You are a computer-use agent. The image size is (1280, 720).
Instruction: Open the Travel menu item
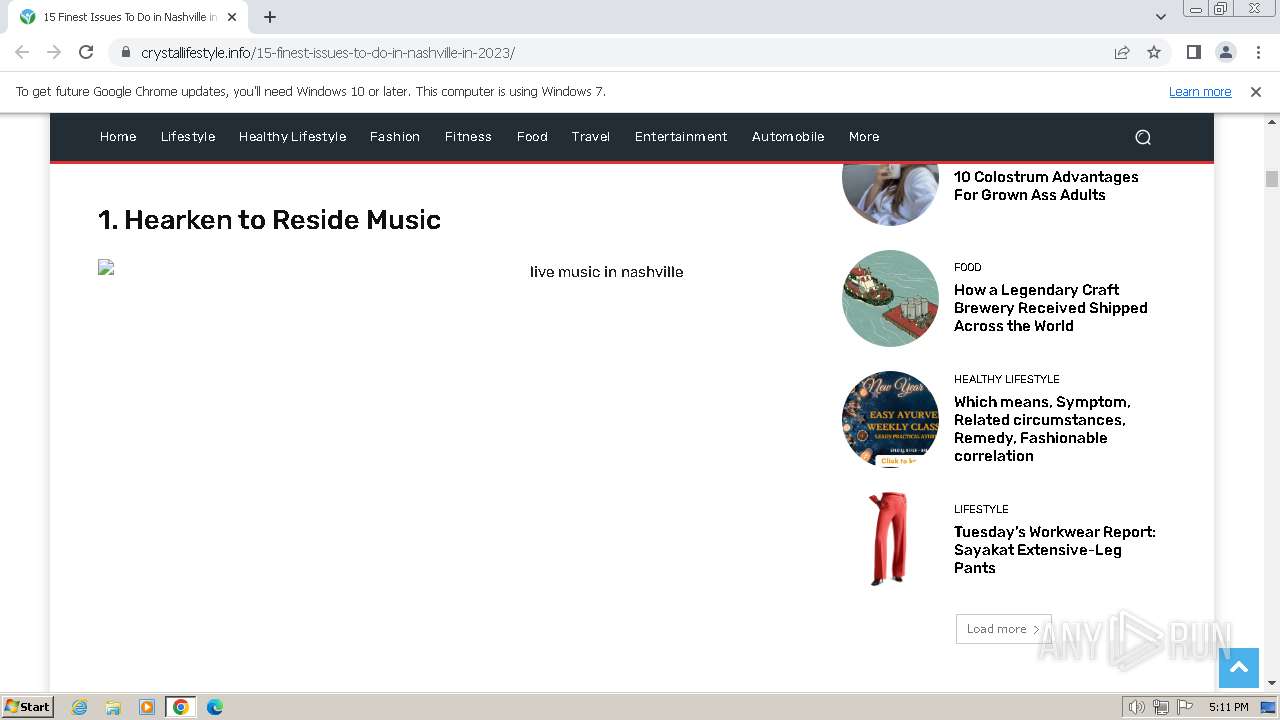(591, 137)
